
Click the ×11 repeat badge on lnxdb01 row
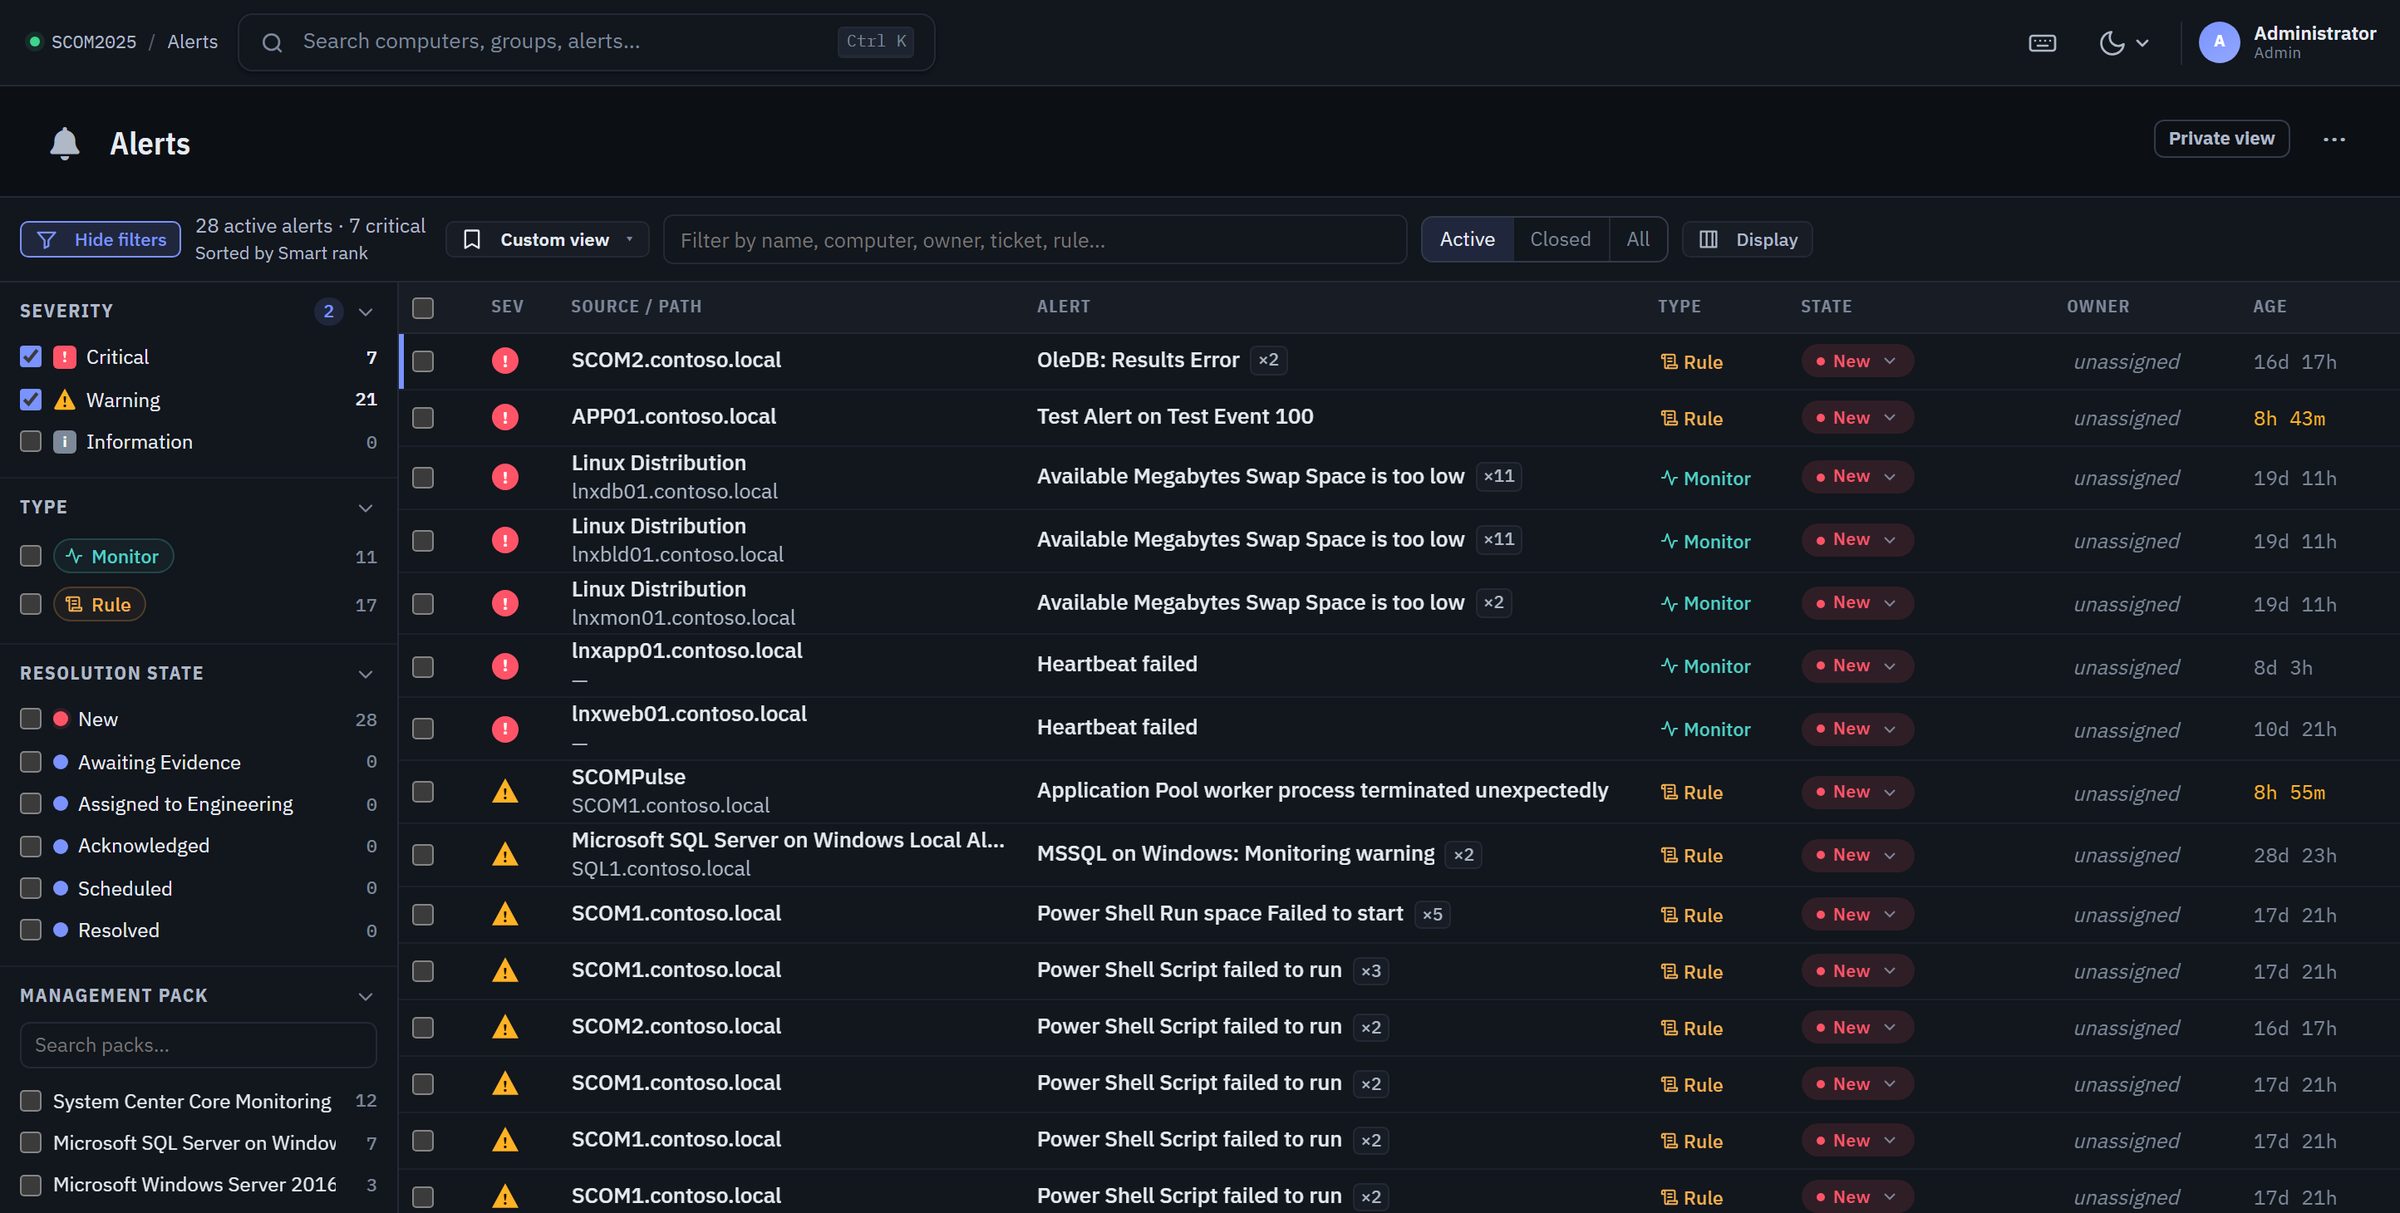pos(1499,476)
